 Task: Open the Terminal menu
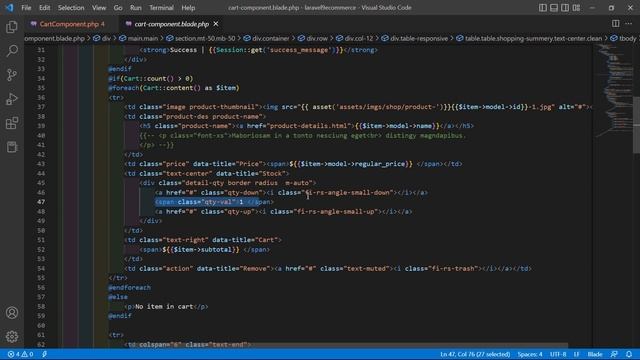click(161, 8)
